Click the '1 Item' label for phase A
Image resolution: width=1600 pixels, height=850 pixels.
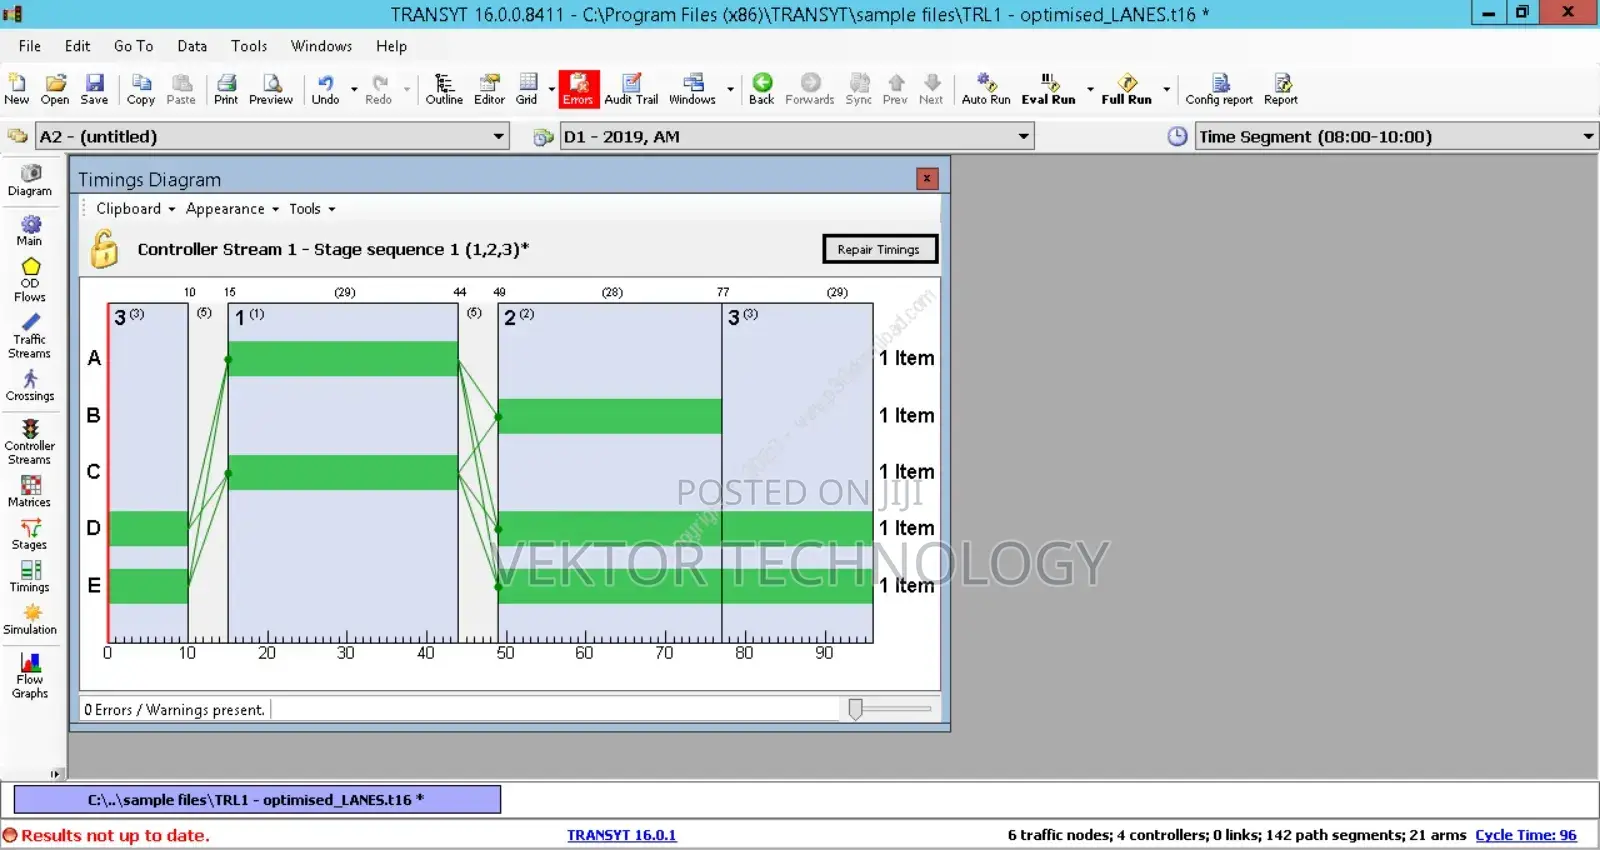point(906,358)
